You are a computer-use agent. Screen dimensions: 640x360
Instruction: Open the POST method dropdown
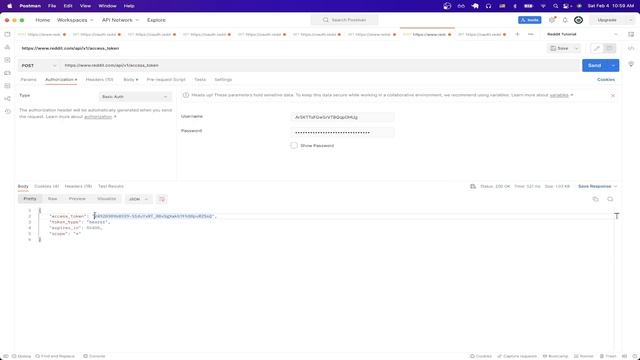tap(39, 65)
